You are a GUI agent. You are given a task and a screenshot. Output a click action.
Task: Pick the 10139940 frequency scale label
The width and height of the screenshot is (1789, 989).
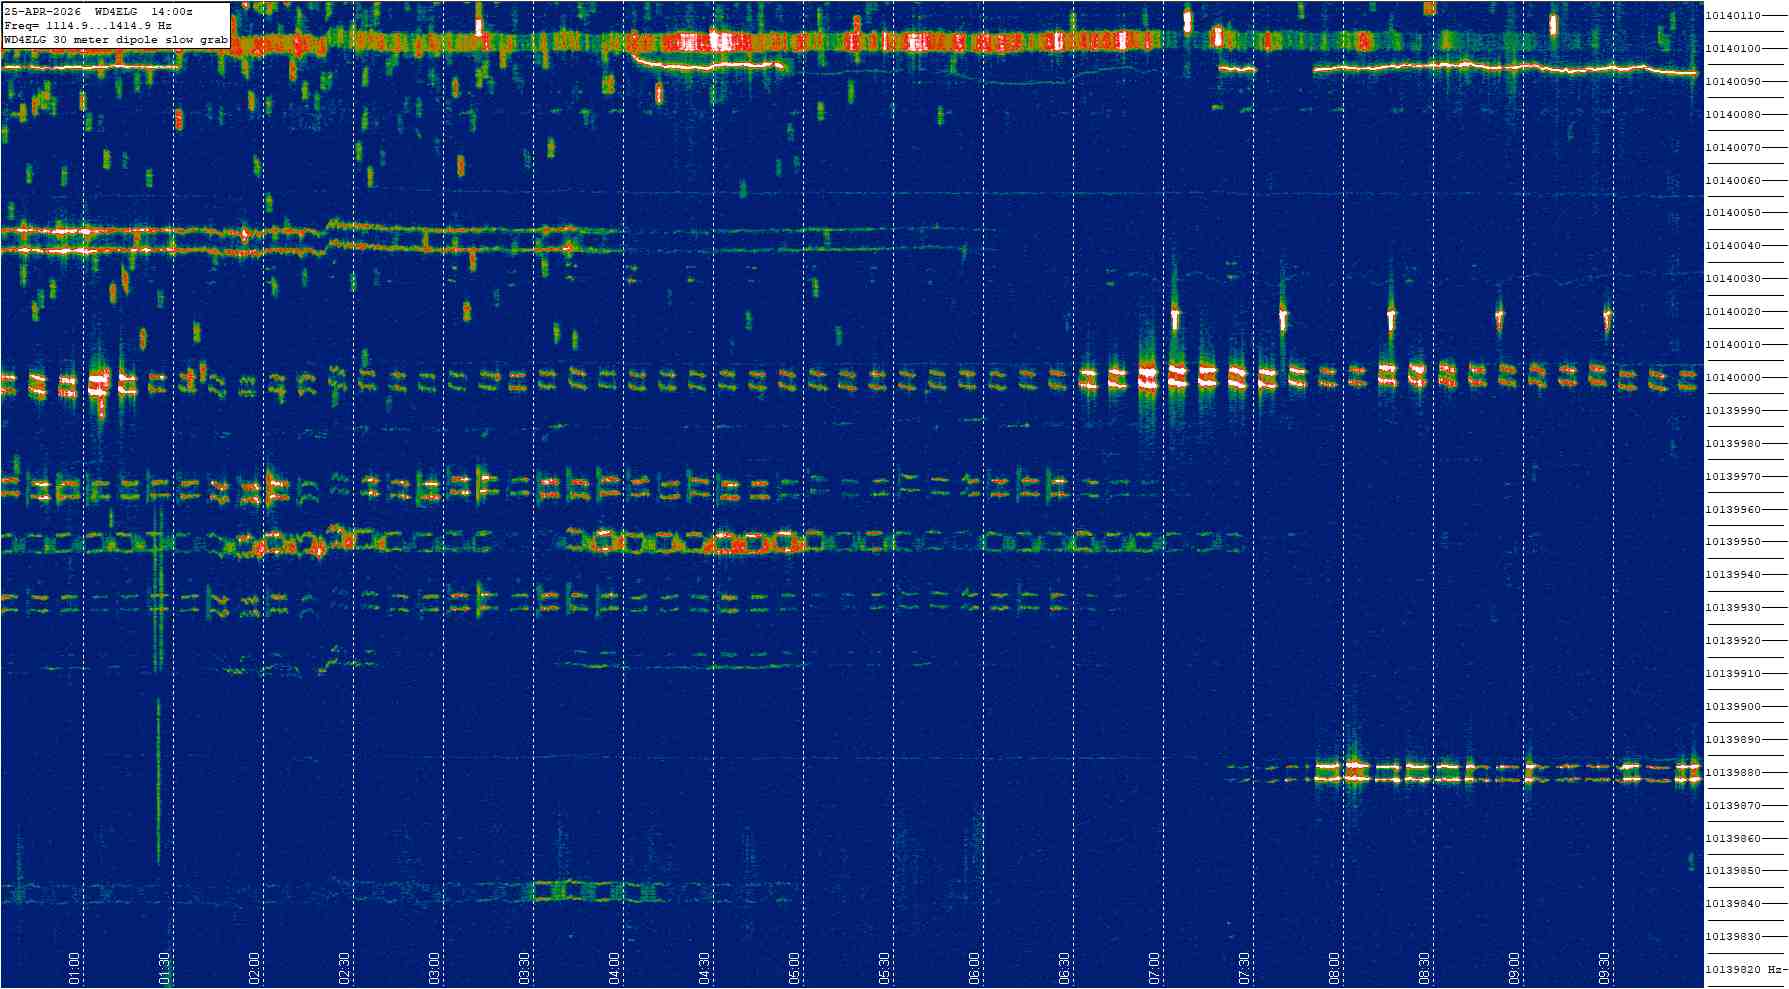(x=1733, y=575)
